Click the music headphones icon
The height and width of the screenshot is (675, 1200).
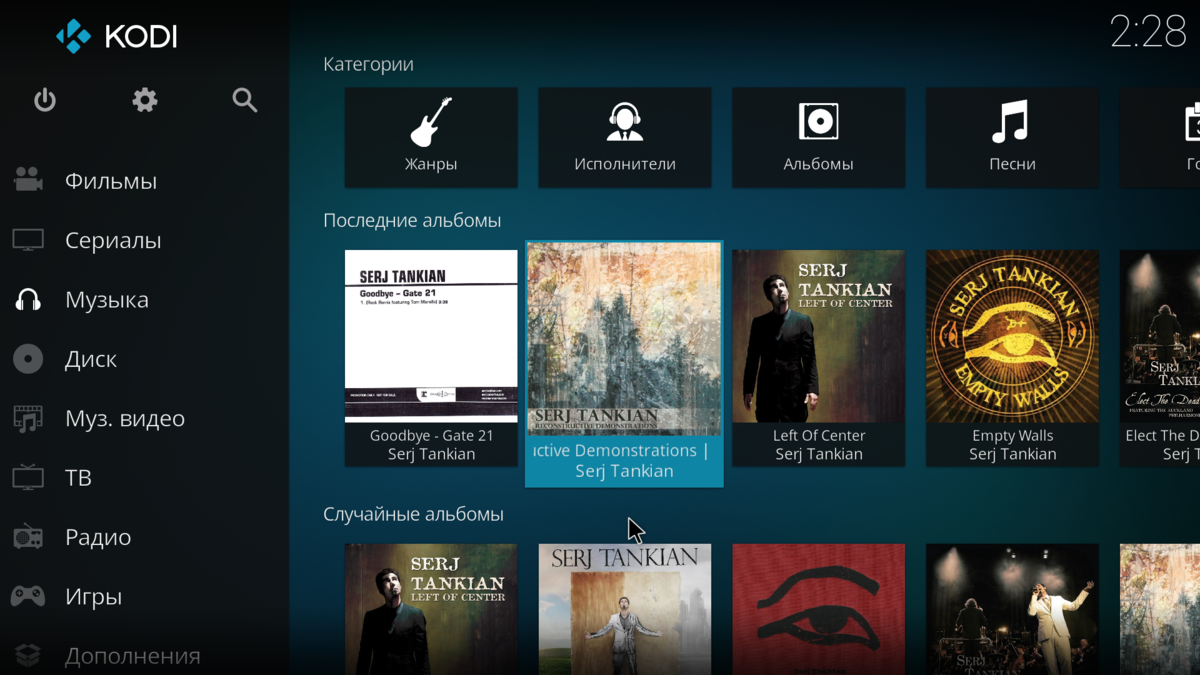pos(28,300)
